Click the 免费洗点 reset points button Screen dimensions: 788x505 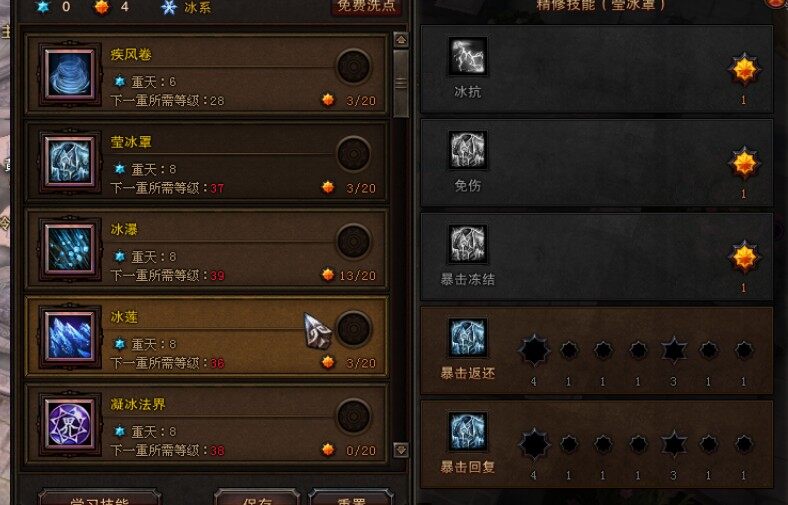[367, 6]
